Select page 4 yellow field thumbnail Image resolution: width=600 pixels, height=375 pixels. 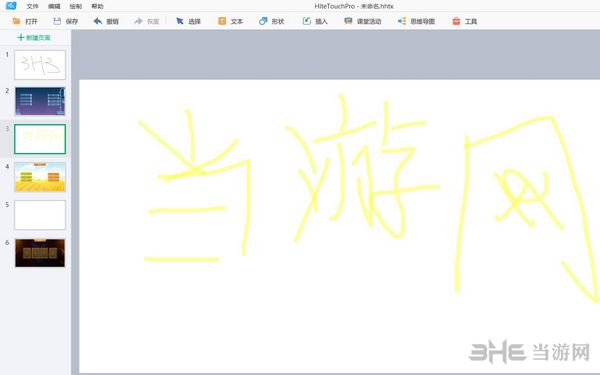pyautogui.click(x=40, y=177)
